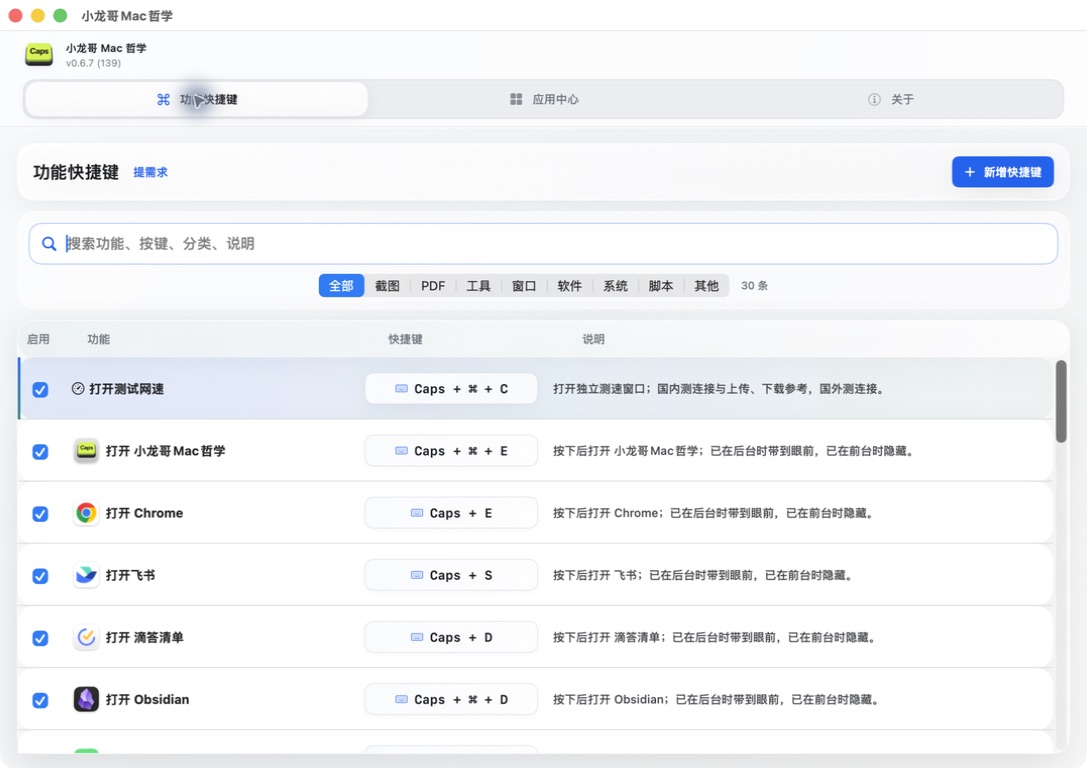Click the 按下后打开 Chrome description text
Viewport: 1087px width, 768px height.
point(713,513)
